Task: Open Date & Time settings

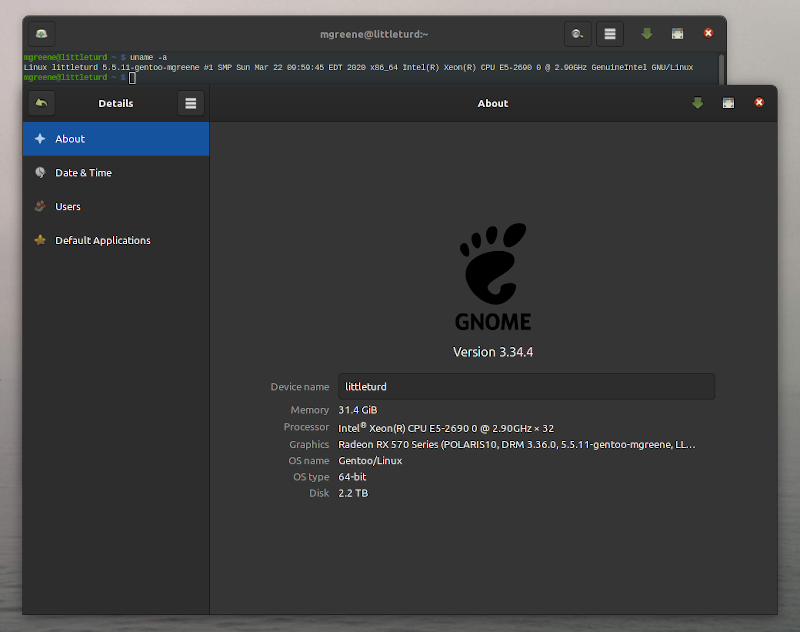Action: coord(116,172)
